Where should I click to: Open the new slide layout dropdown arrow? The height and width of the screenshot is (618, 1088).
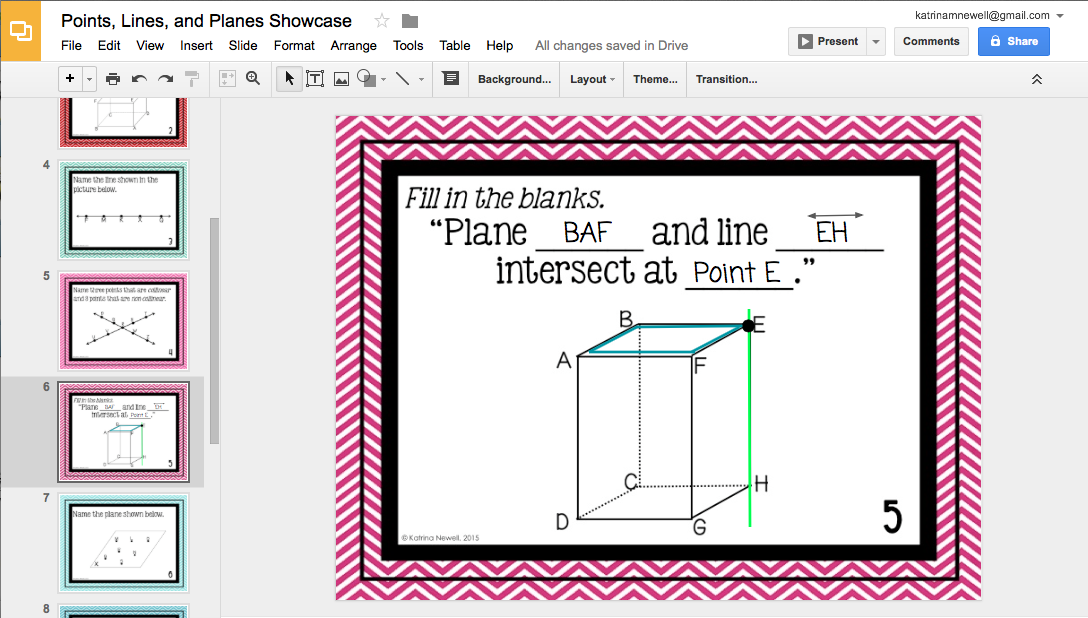coord(90,79)
